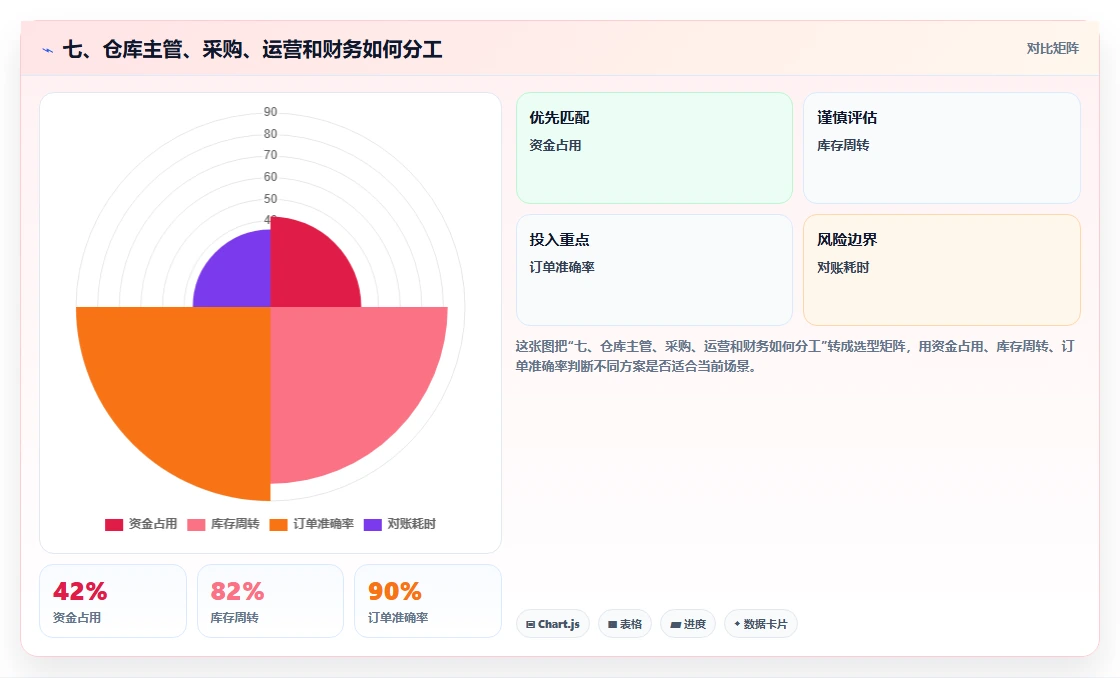Click the 80 axis tick label on the chart
The height and width of the screenshot is (678, 1120).
click(x=270, y=134)
